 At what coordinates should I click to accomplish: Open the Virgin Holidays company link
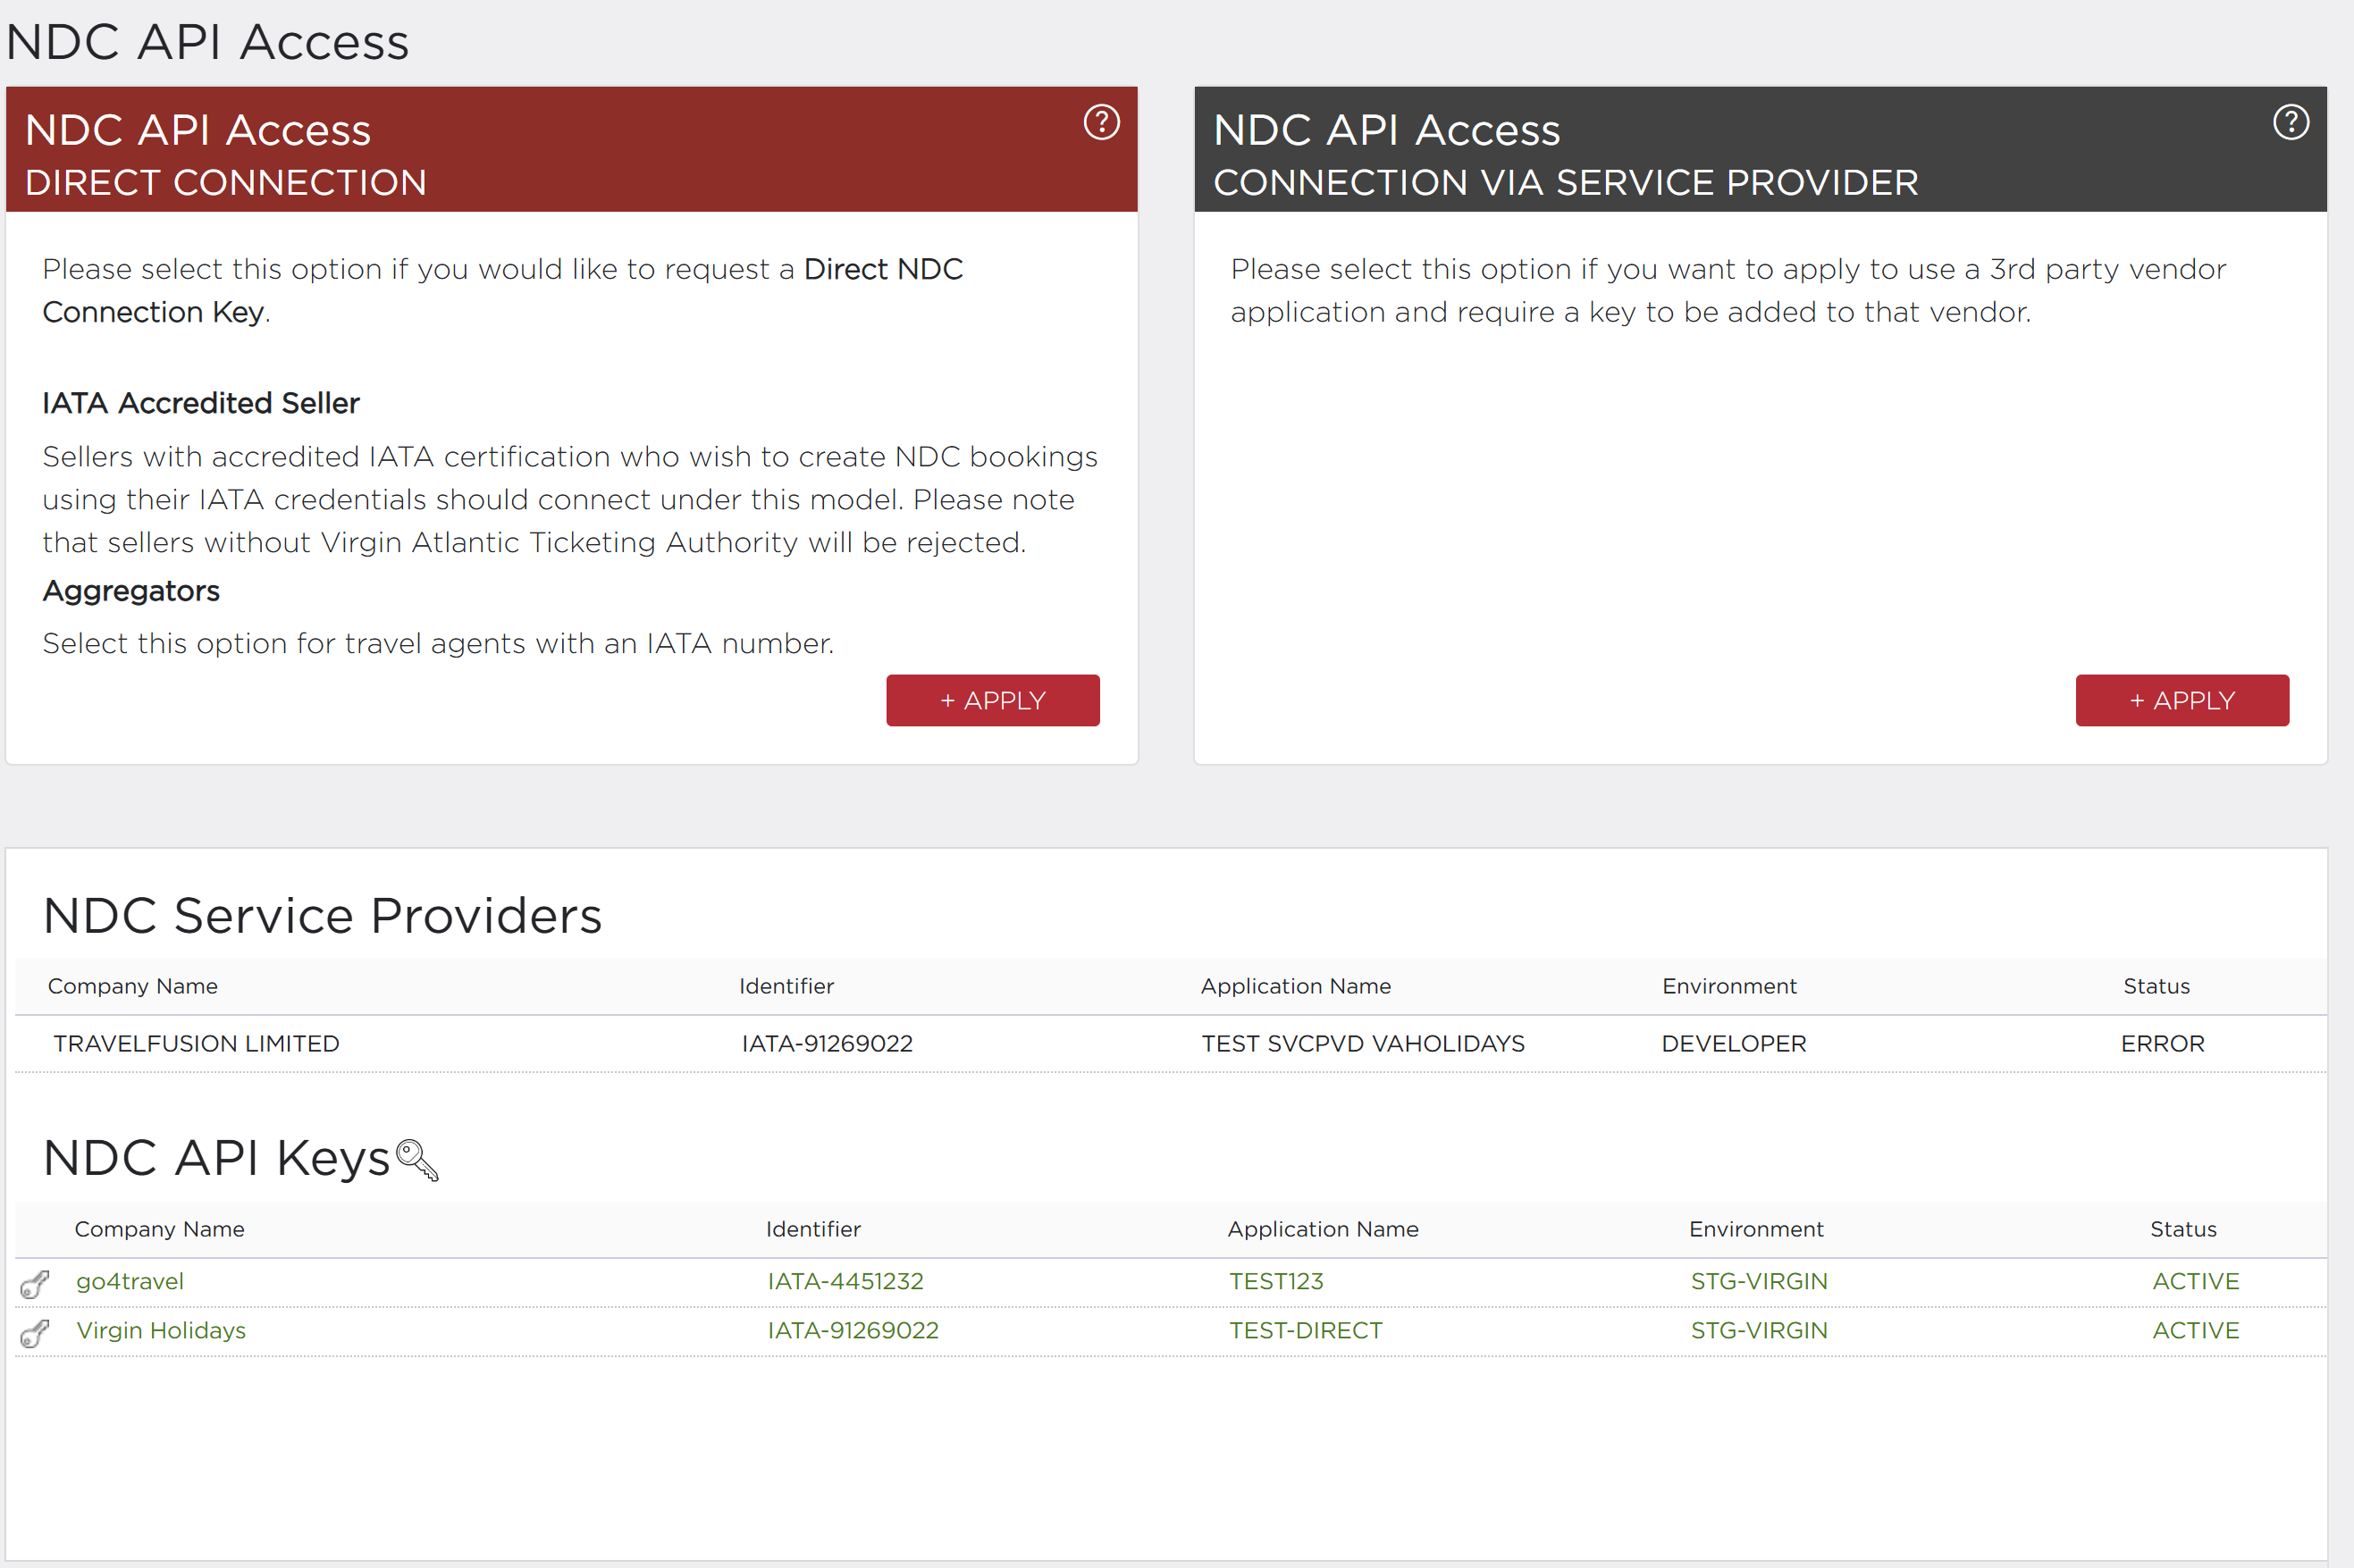pos(161,1330)
